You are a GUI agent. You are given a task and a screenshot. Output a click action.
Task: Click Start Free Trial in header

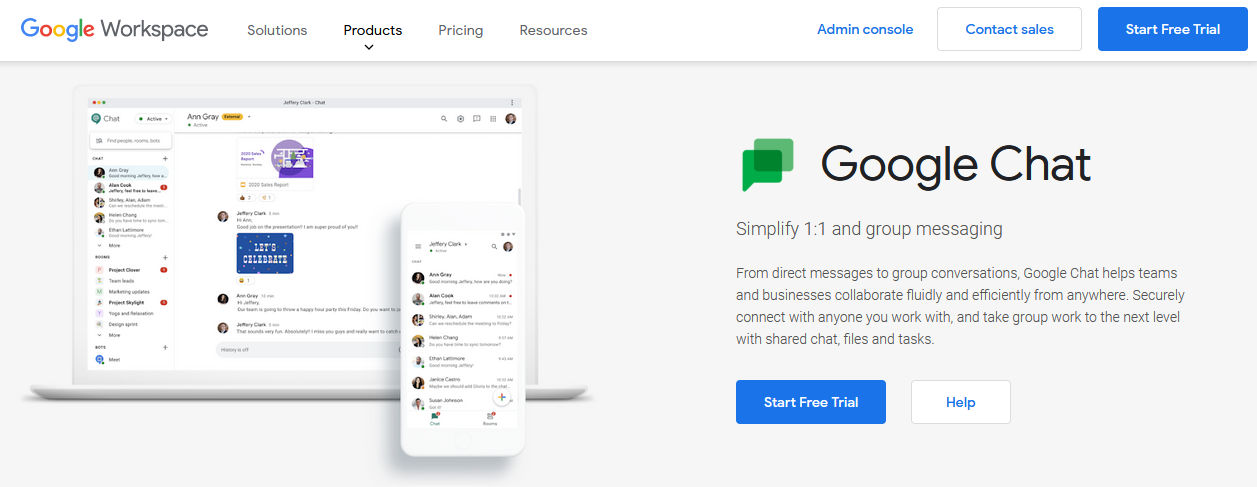tap(1173, 29)
